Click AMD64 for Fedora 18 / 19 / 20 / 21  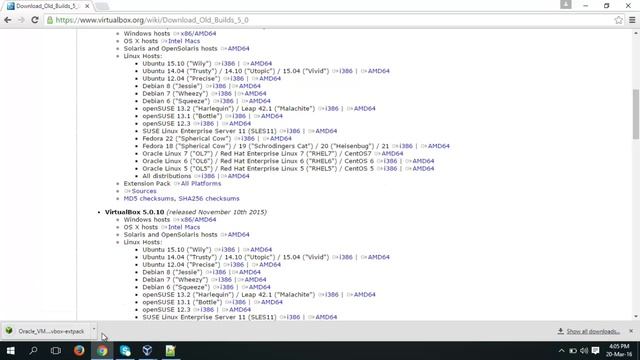pyautogui.click(x=438, y=146)
